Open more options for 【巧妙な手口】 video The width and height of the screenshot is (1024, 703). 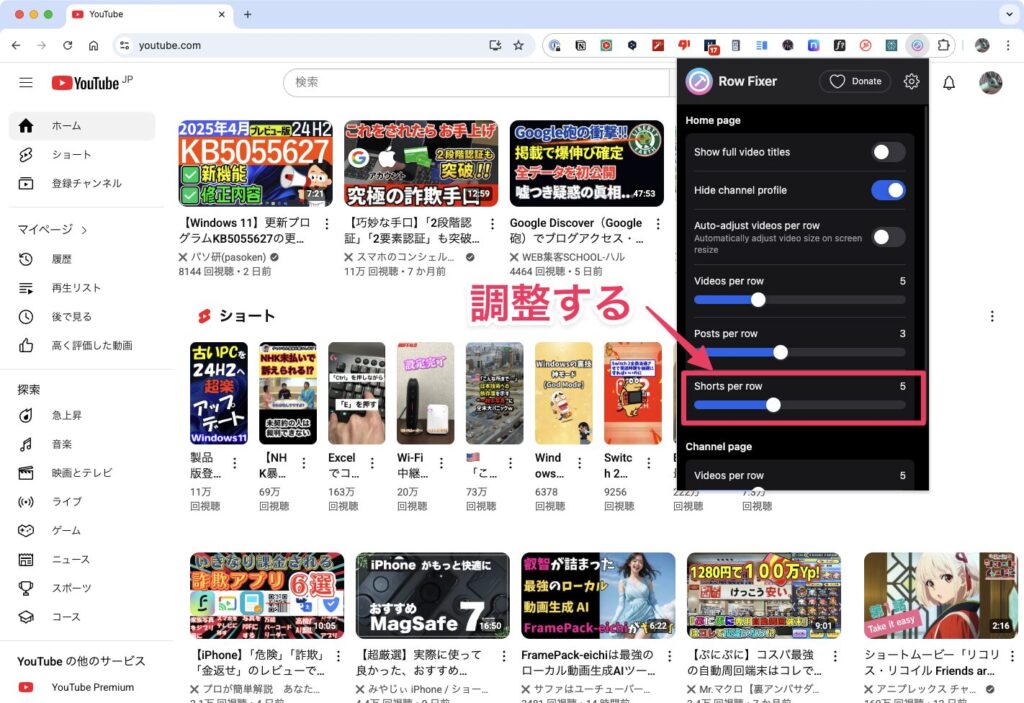[x=492, y=224]
